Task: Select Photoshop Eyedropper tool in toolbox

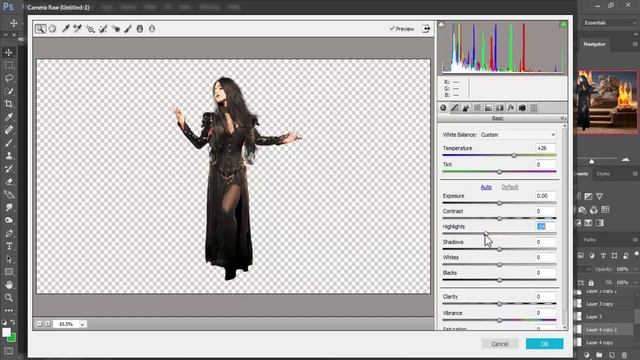Action: click(x=9, y=117)
